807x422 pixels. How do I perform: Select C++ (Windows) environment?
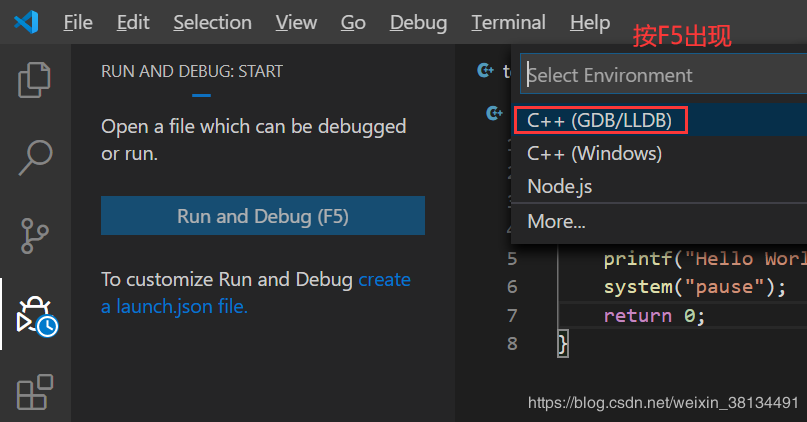(594, 154)
